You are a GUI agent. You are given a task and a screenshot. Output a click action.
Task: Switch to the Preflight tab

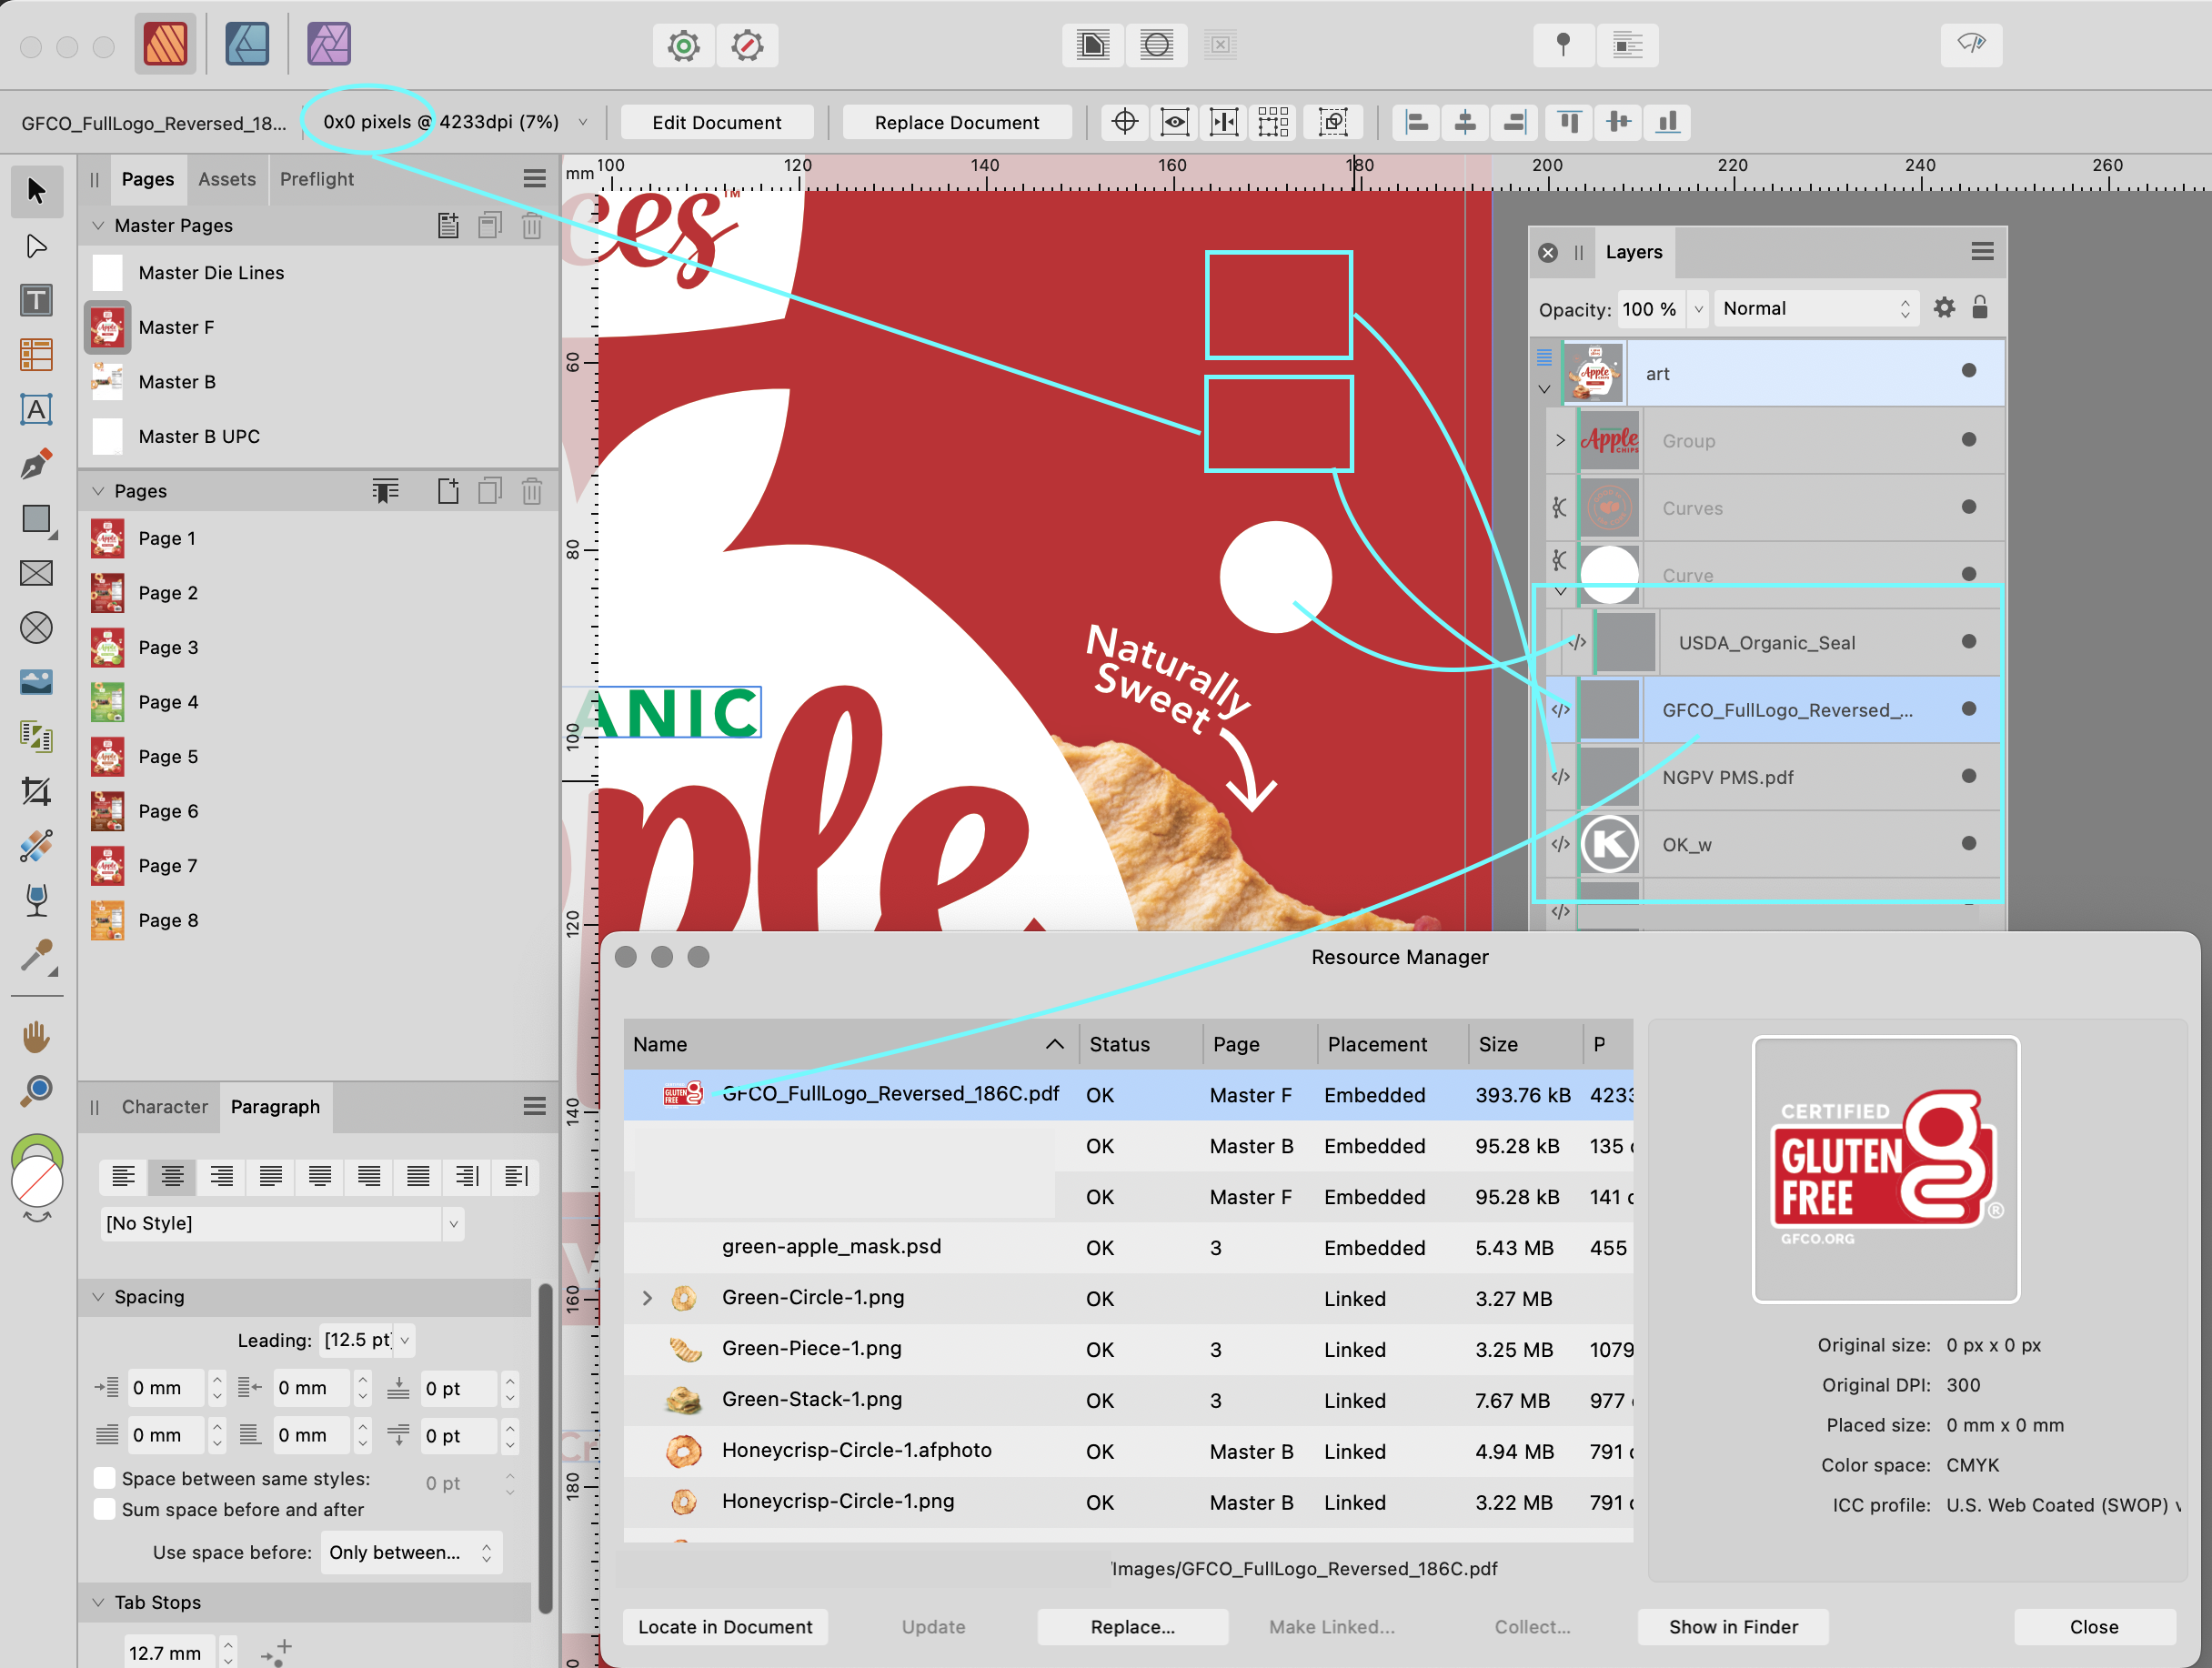coord(316,179)
